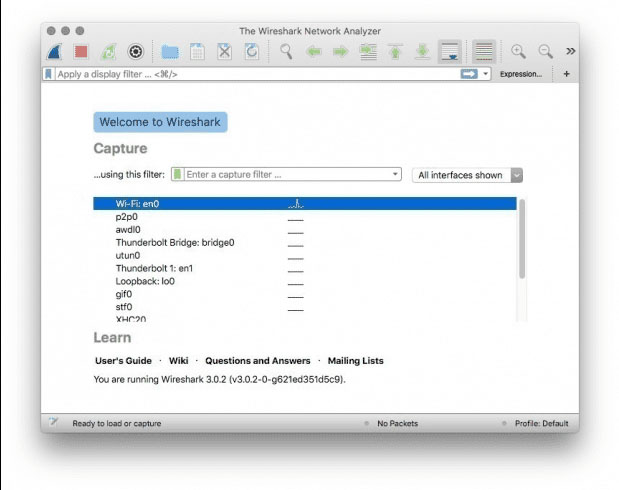
Task: Select the Loopback: lo0 interface
Action: 145,281
